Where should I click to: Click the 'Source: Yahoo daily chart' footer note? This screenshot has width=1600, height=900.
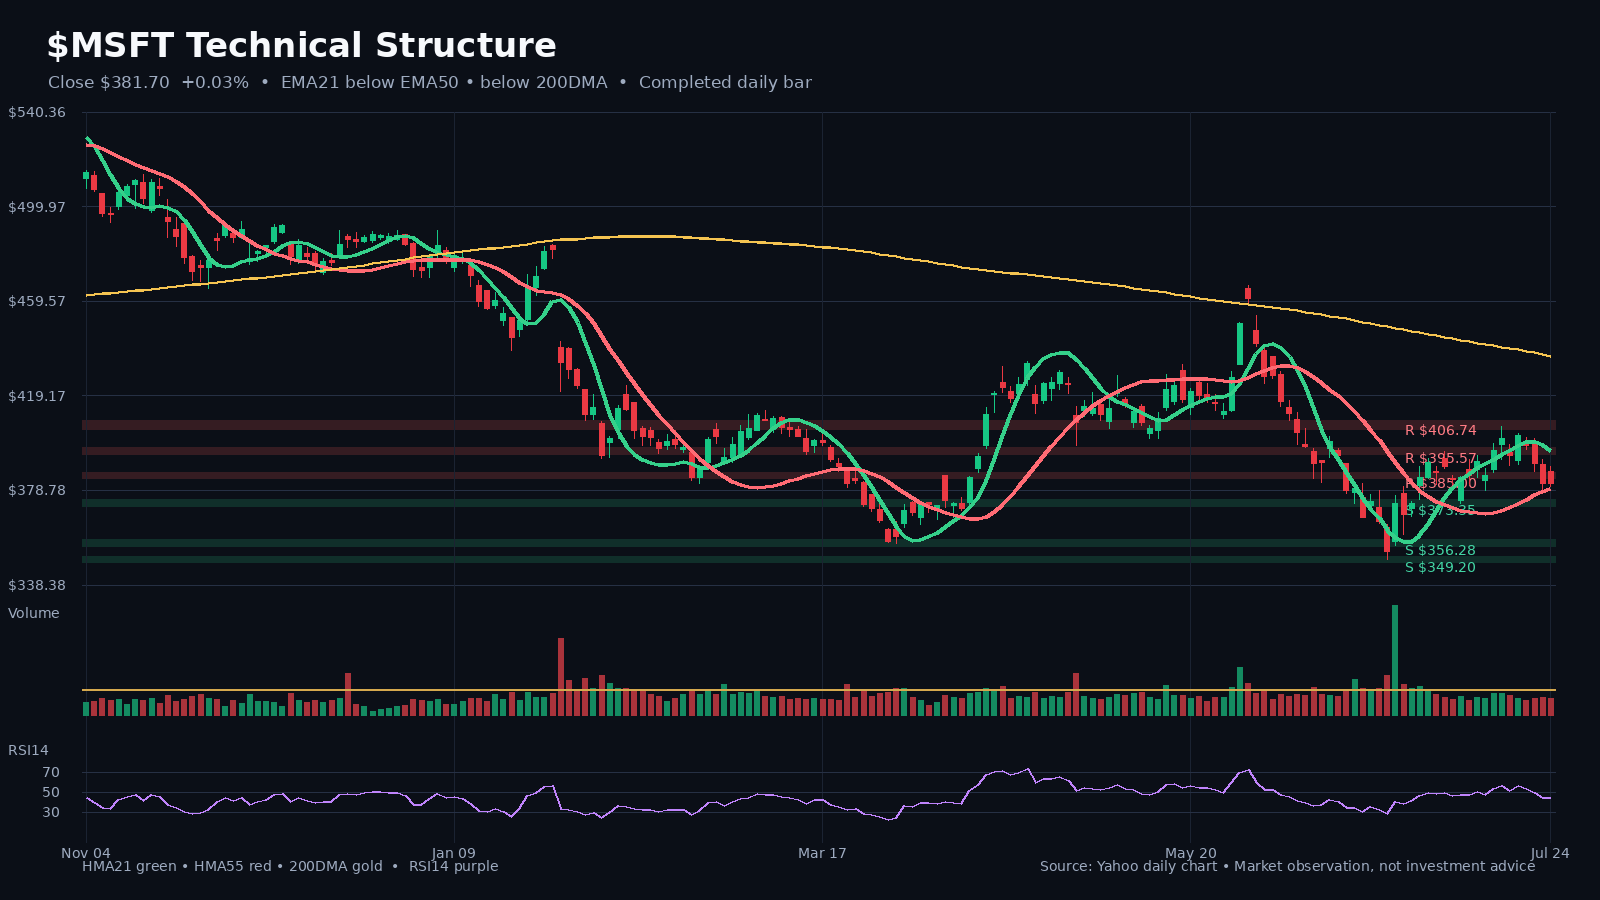pos(1128,866)
